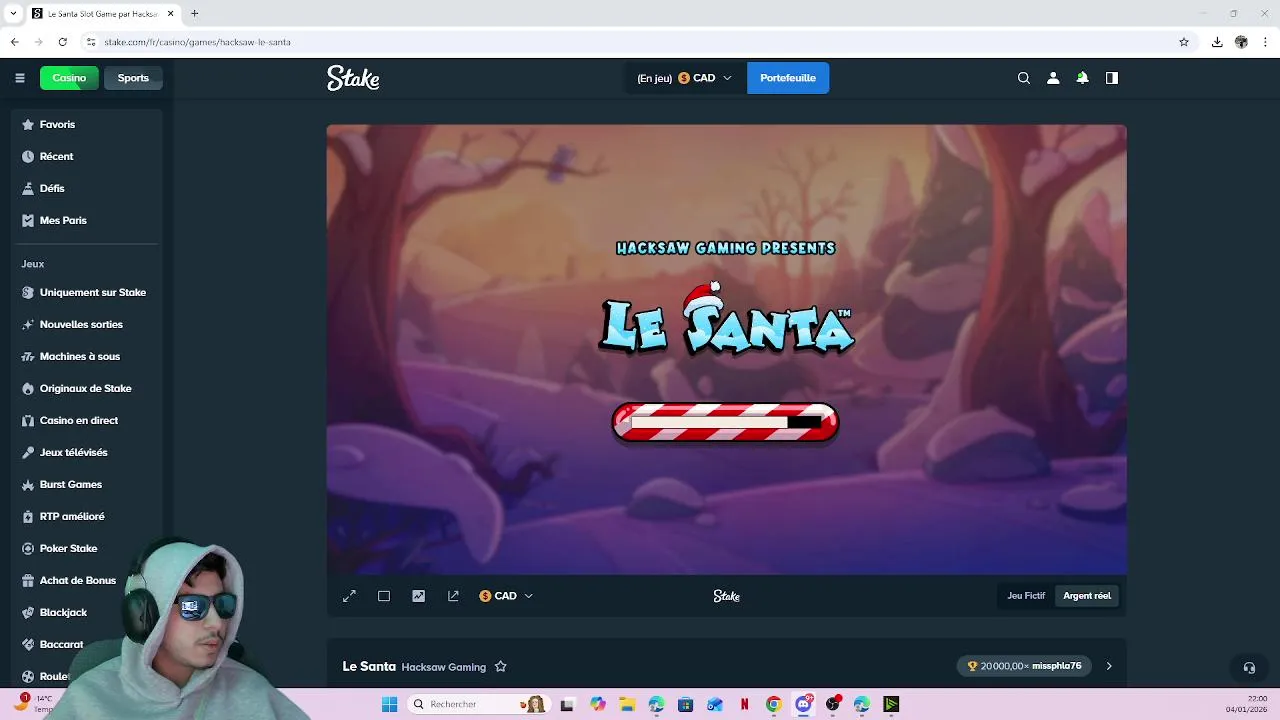This screenshot has width=1280, height=720.
Task: Open live support headset icon
Action: click(1249, 667)
